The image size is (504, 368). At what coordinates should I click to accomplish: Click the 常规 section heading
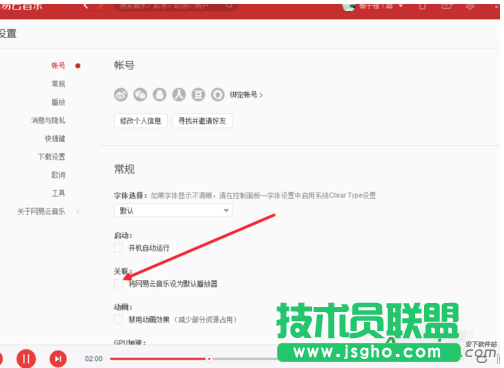(124, 169)
